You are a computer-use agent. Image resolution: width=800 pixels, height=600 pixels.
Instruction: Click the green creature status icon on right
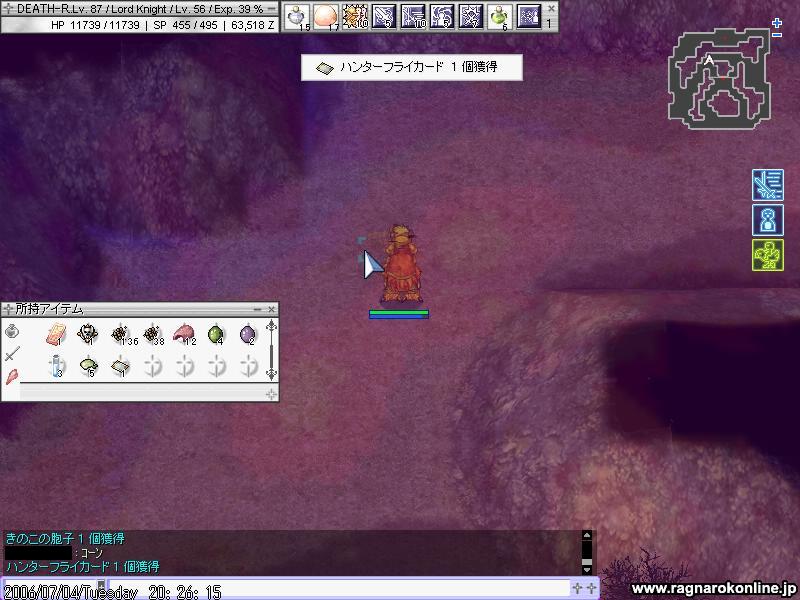point(767,255)
